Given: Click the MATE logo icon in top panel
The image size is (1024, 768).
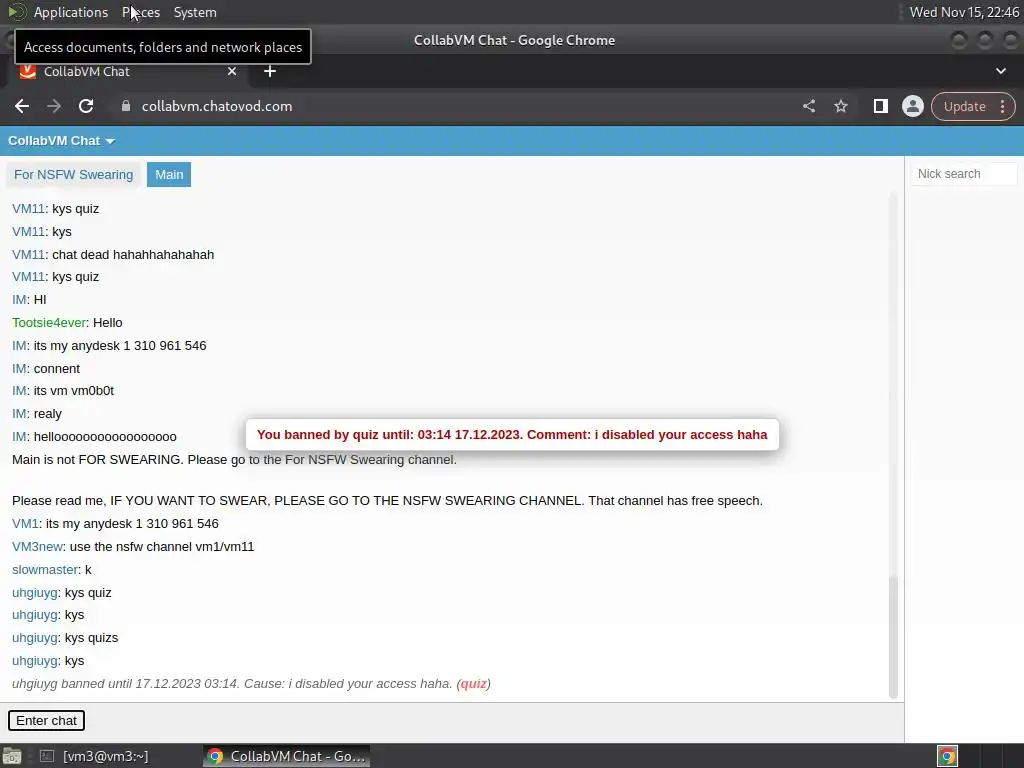Looking at the screenshot, I should [16, 12].
